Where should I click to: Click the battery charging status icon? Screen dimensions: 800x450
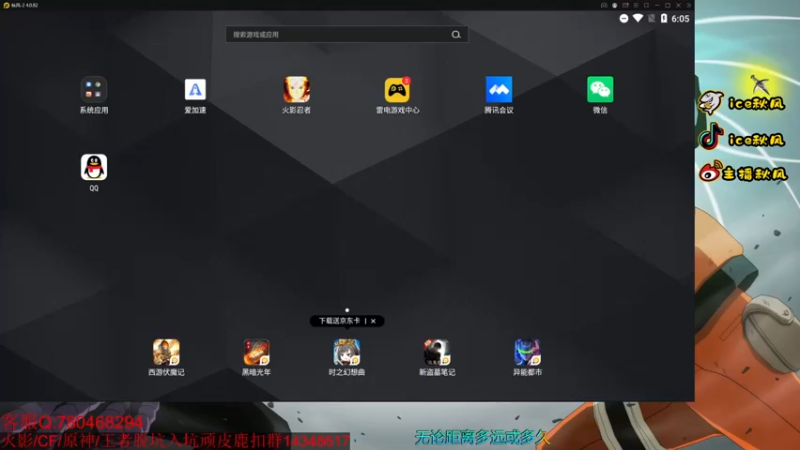click(664, 18)
